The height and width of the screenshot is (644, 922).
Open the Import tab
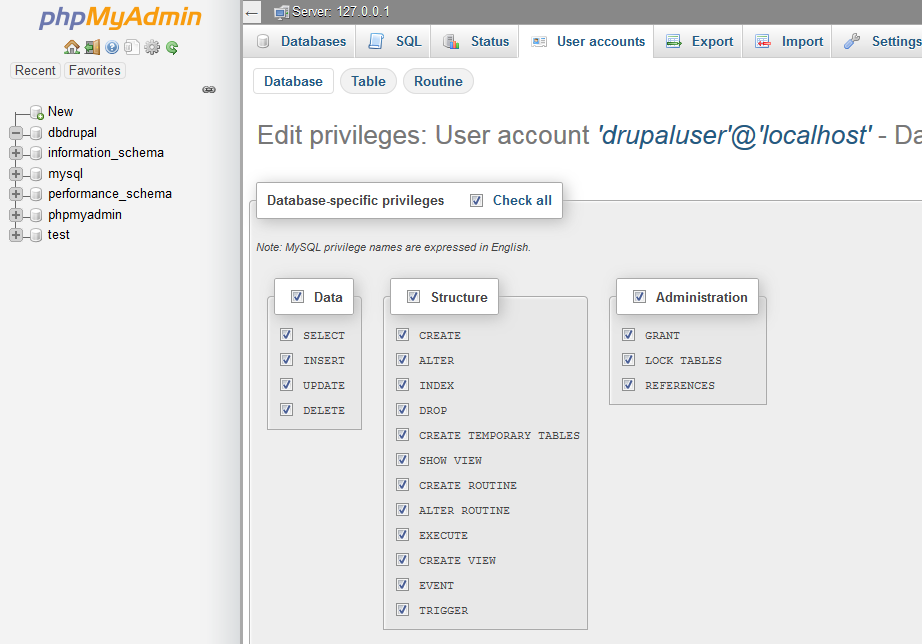tap(787, 42)
